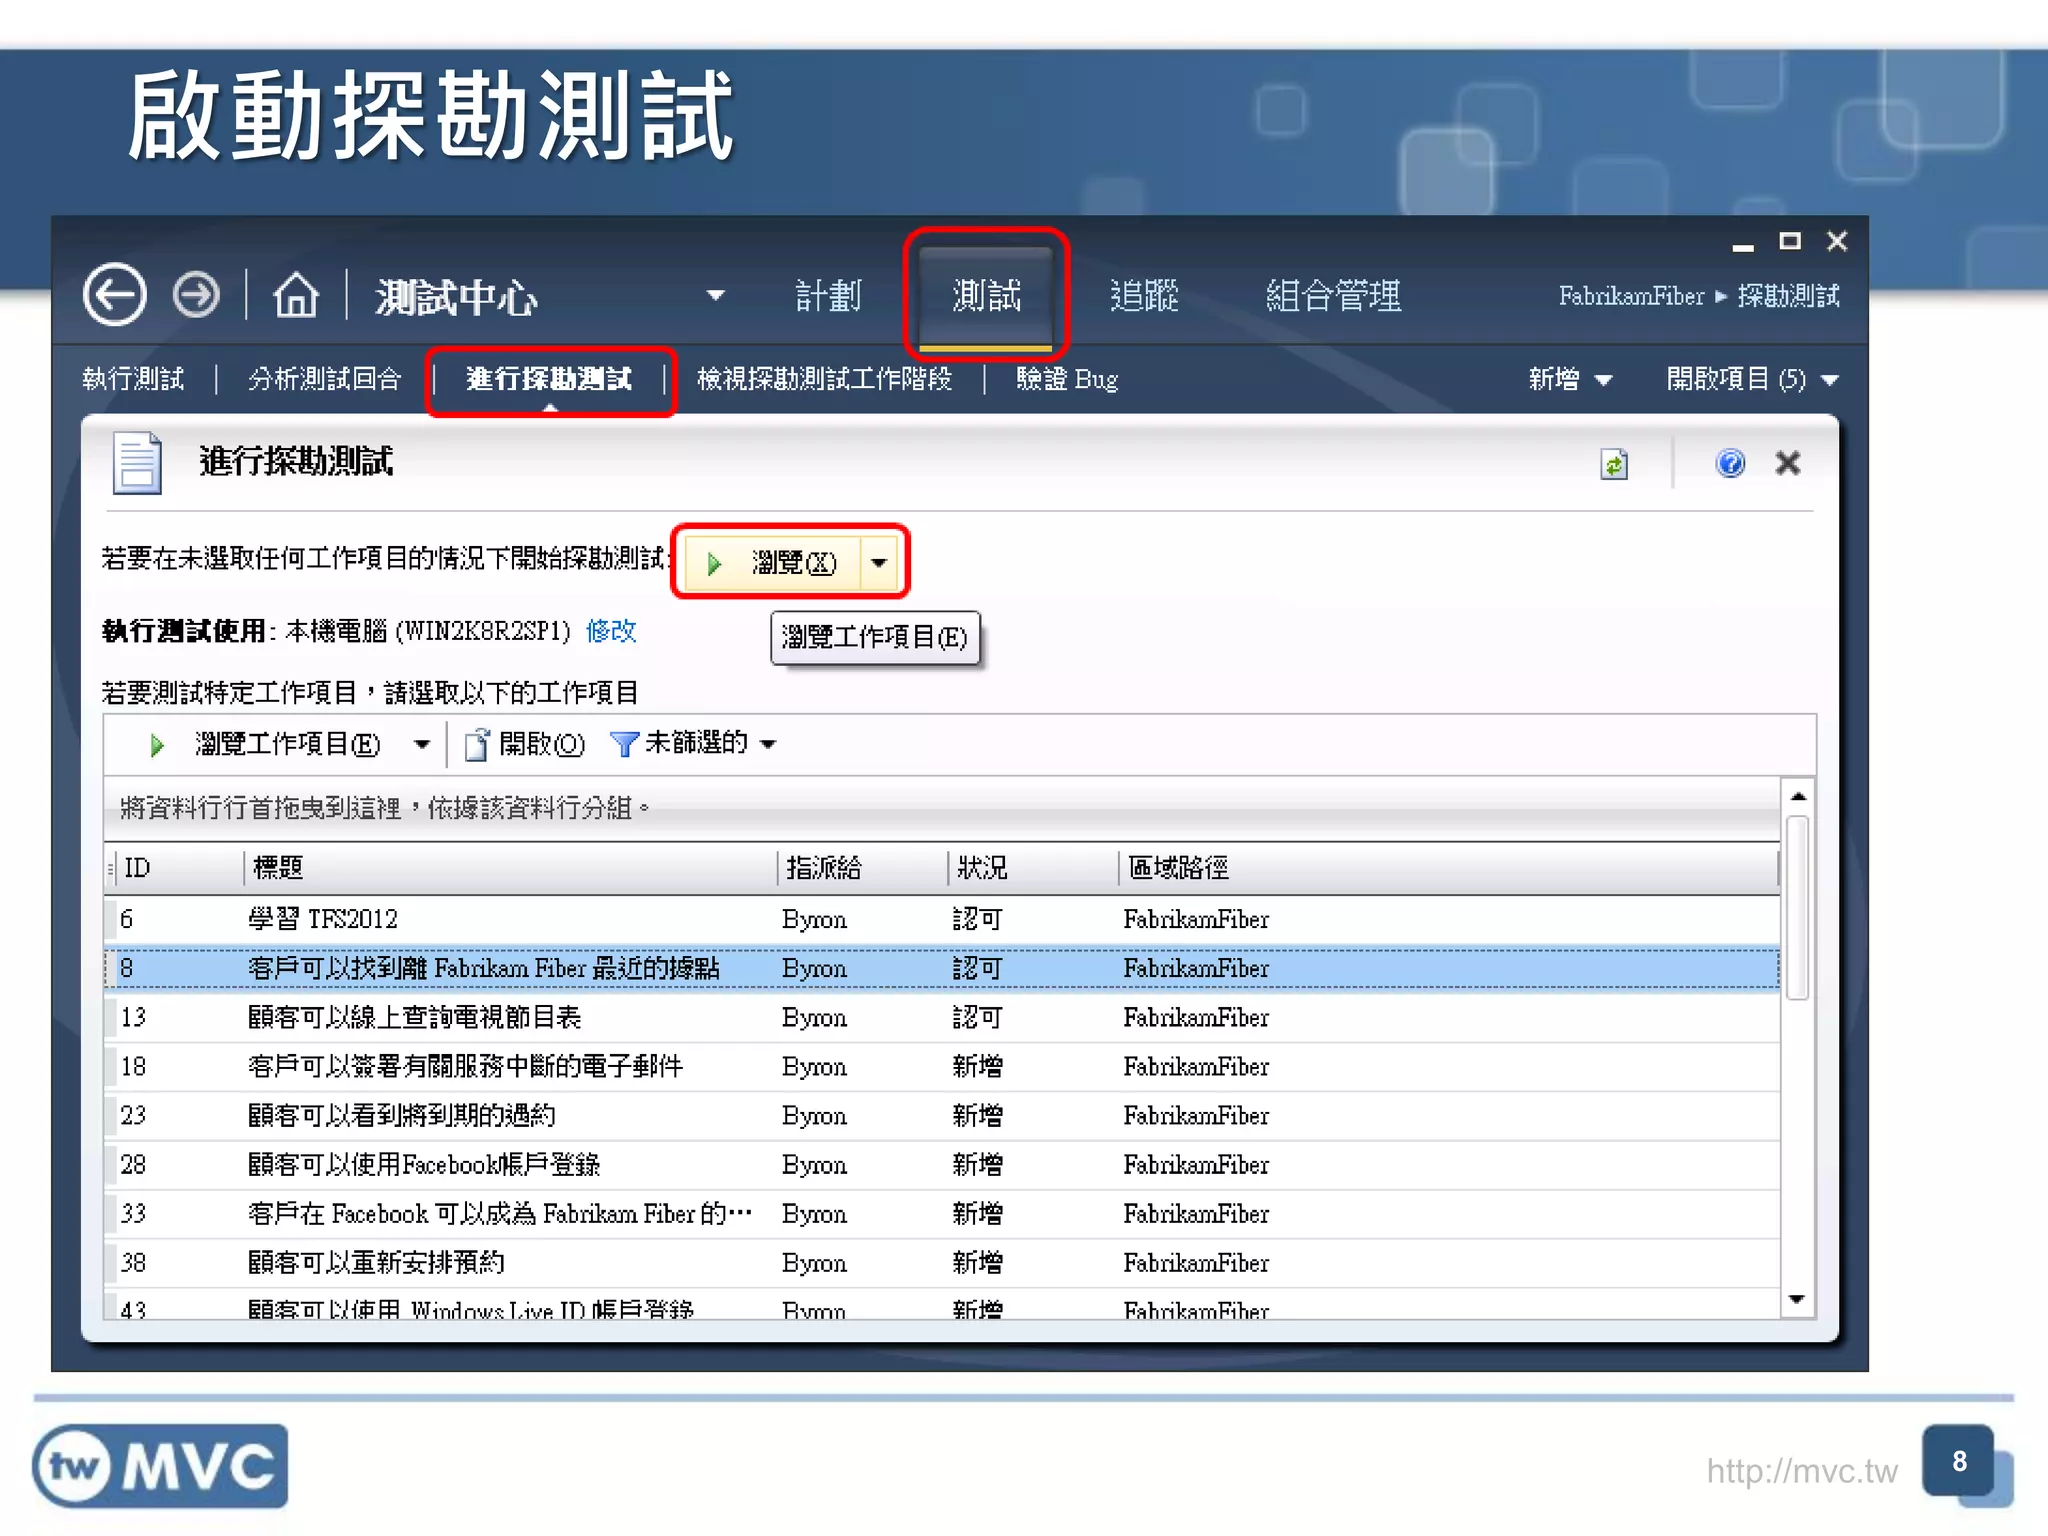Sort by the 指派給 column header
The height and width of the screenshot is (1536, 2048).
pos(862,868)
